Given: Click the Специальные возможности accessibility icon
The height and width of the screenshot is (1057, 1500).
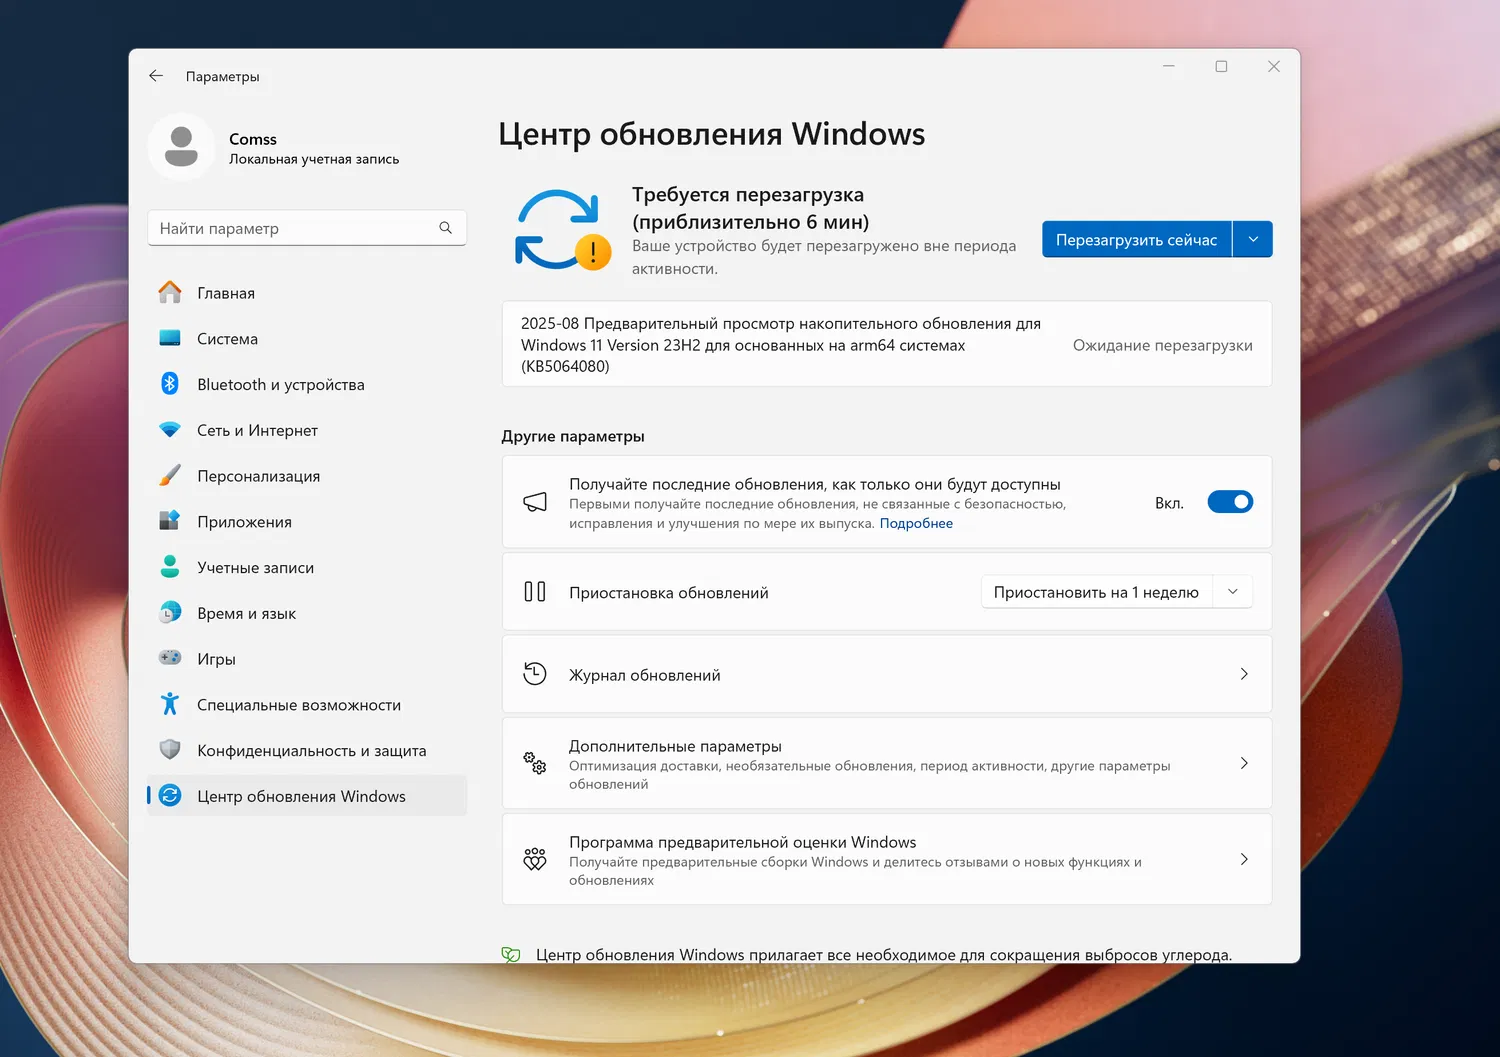Looking at the screenshot, I should [x=170, y=704].
